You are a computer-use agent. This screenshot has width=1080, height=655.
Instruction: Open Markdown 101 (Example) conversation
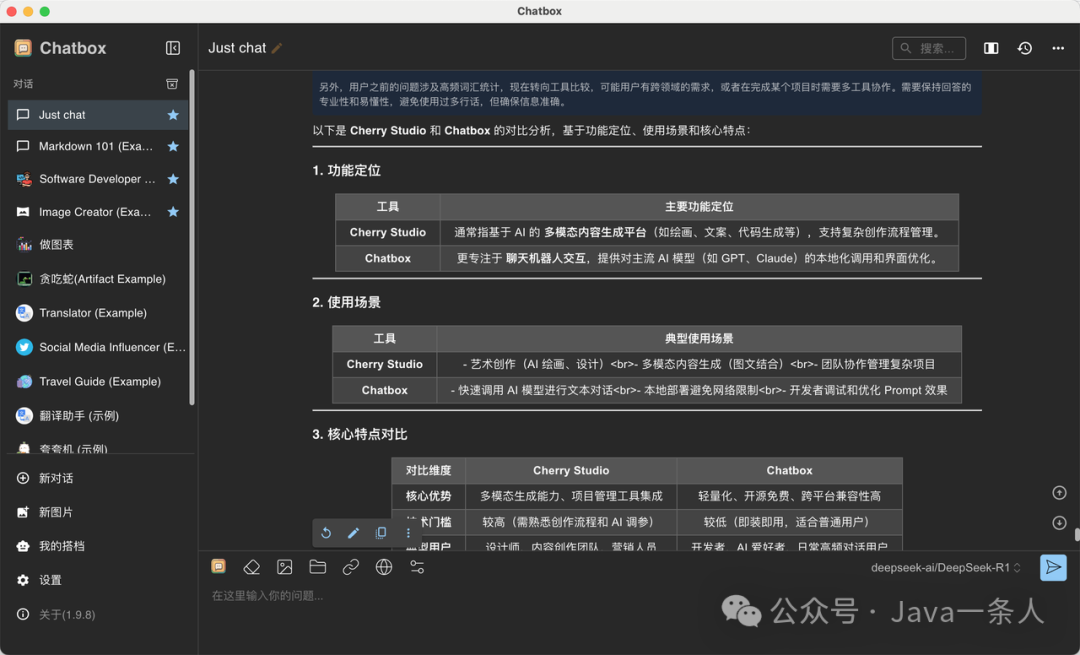(97, 146)
